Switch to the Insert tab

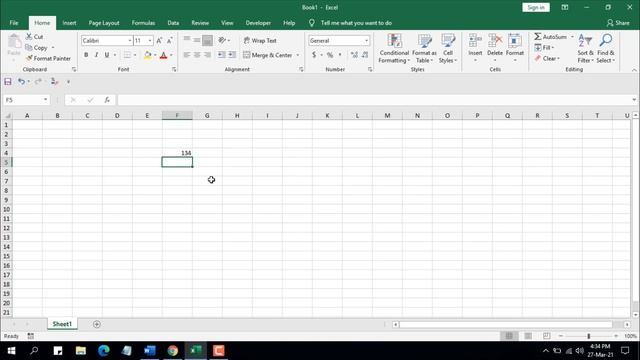69,23
